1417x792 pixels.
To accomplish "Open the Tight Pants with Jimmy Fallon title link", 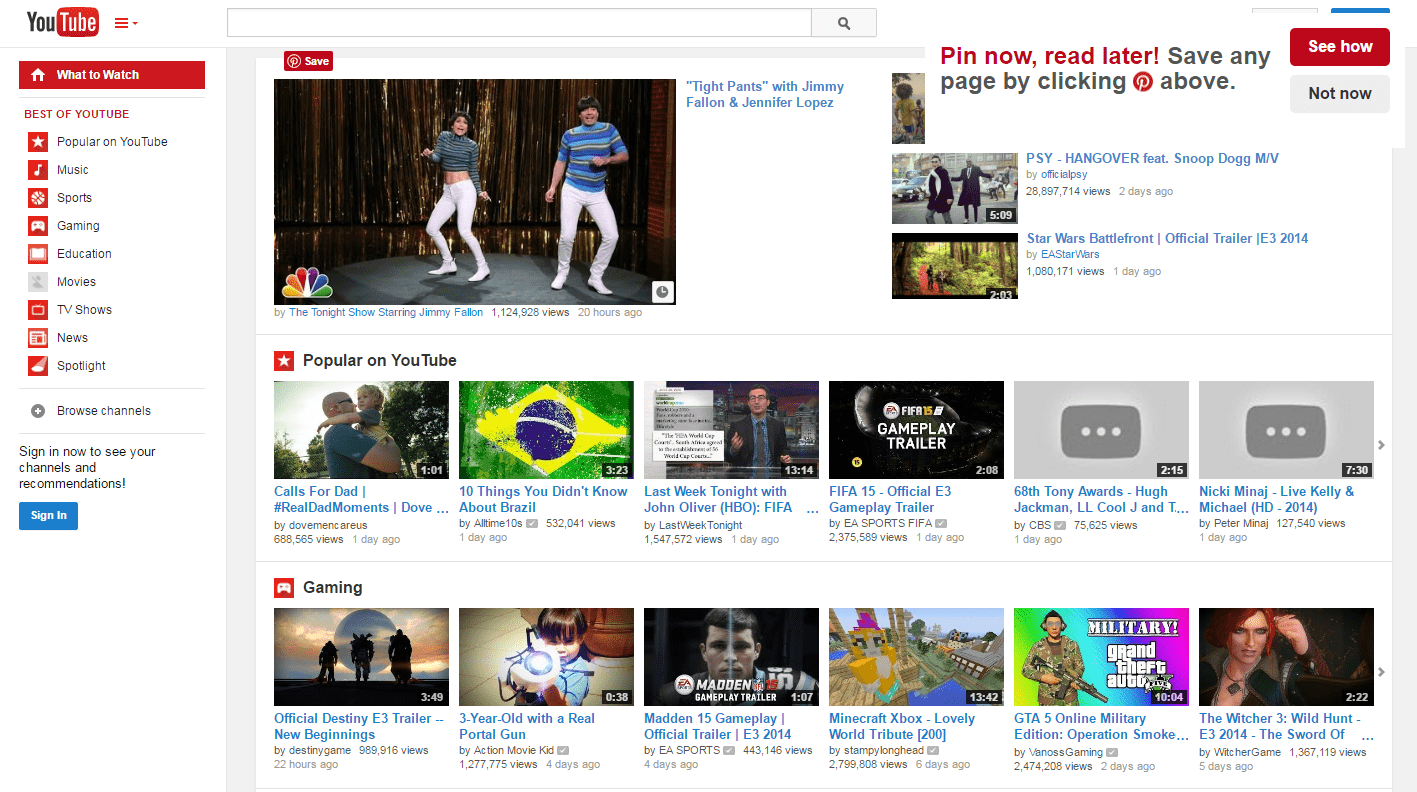I will [x=765, y=95].
